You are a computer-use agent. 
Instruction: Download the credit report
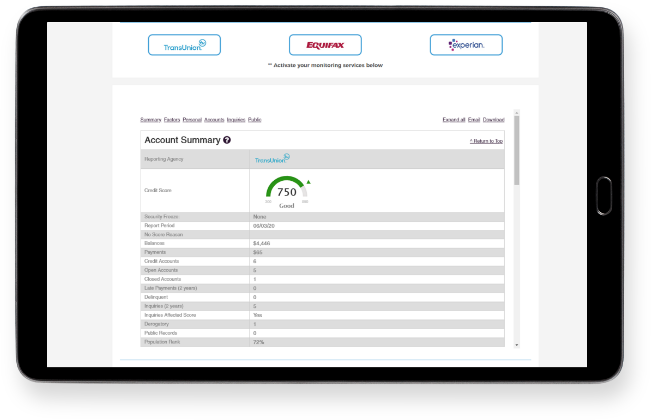(494, 119)
